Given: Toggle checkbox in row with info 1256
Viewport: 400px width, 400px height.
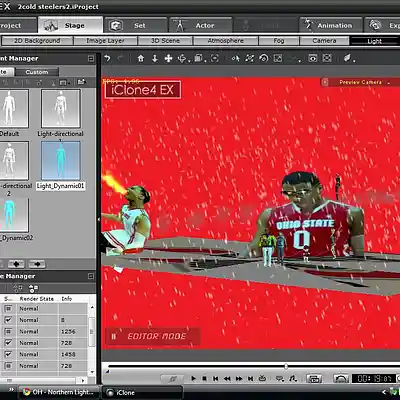Looking at the screenshot, I should [x=8, y=331].
